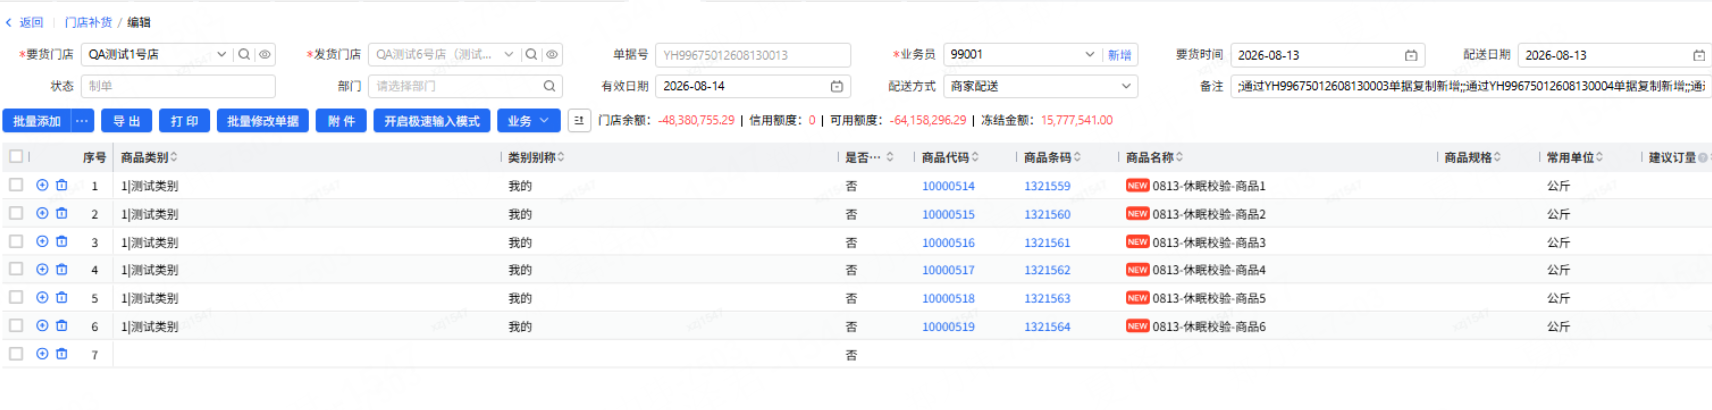Click the row-spacing settings icon beside 业务

pos(579,121)
